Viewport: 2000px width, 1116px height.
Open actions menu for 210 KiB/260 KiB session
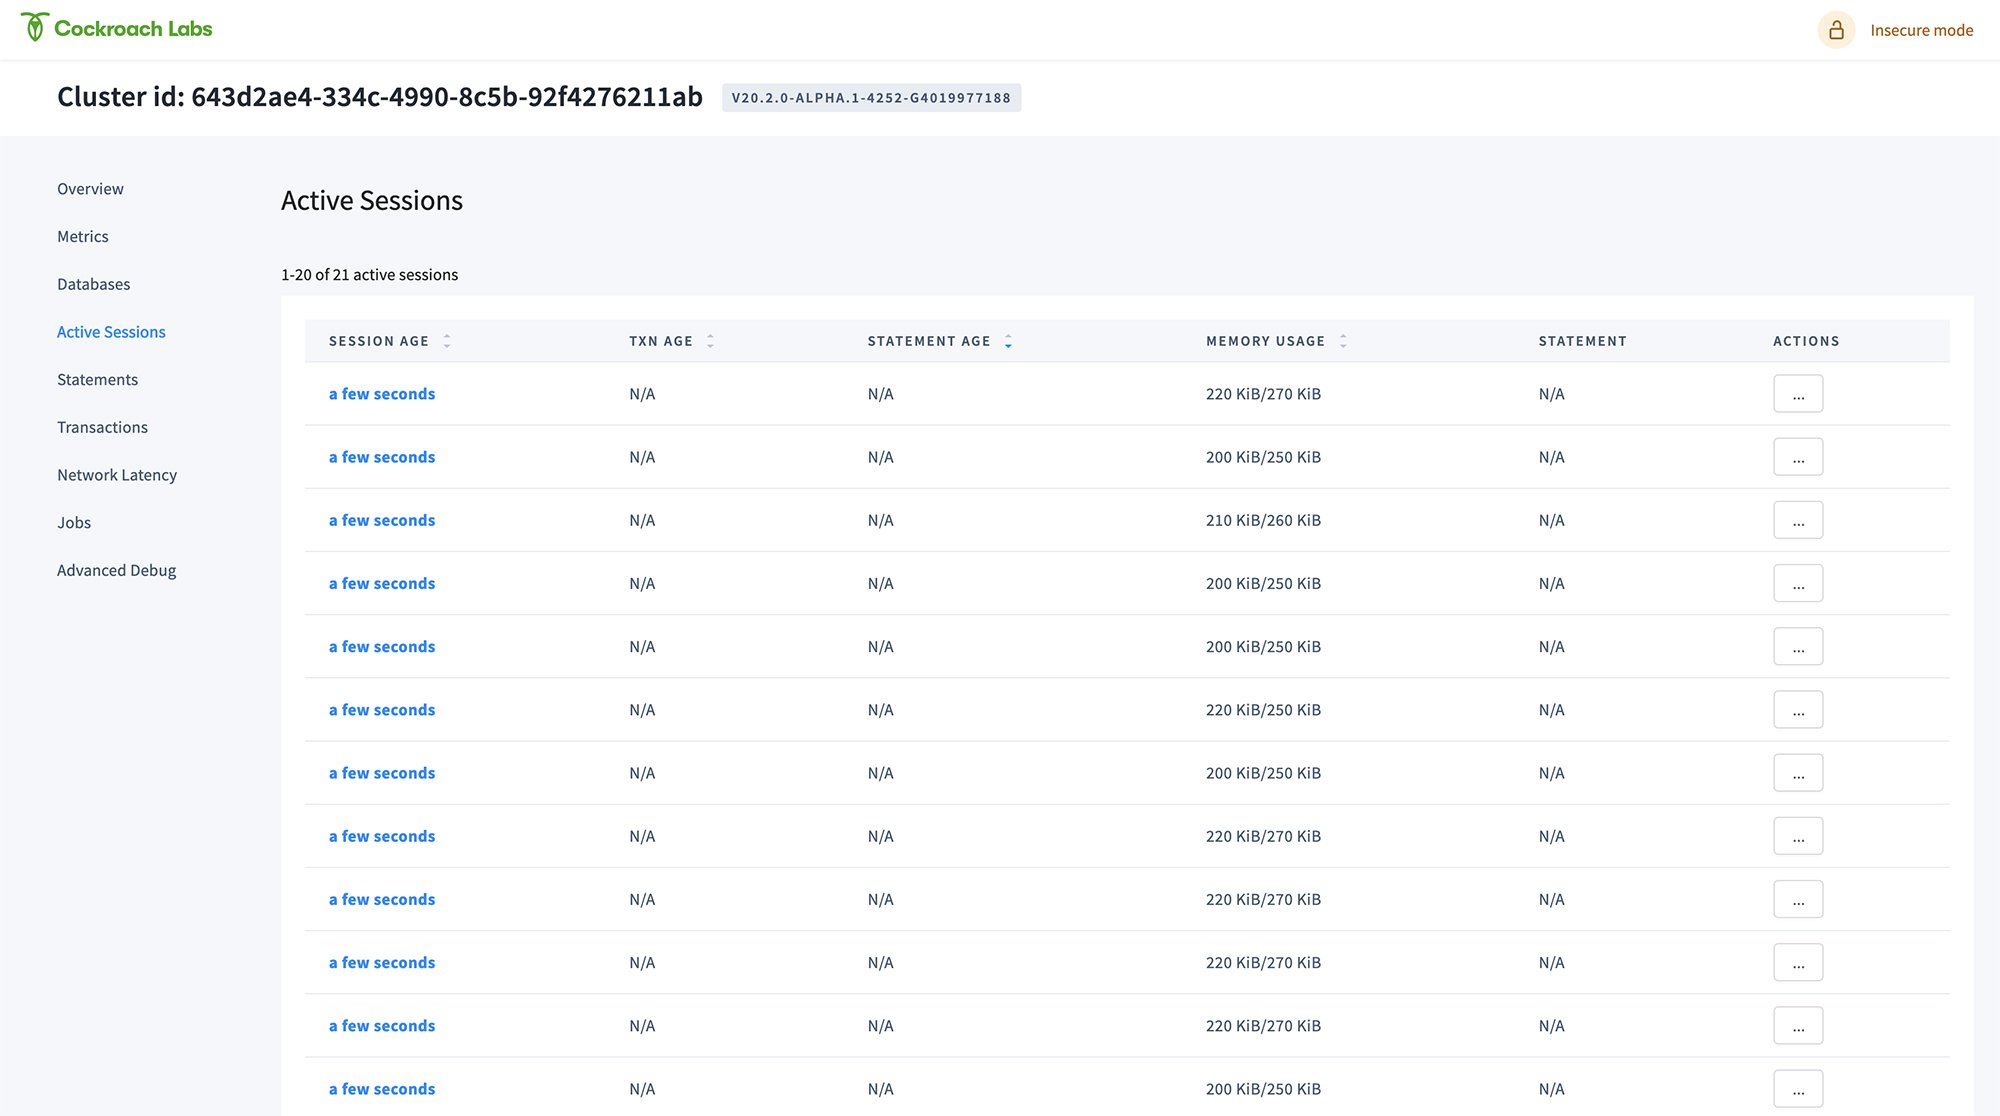(1797, 520)
